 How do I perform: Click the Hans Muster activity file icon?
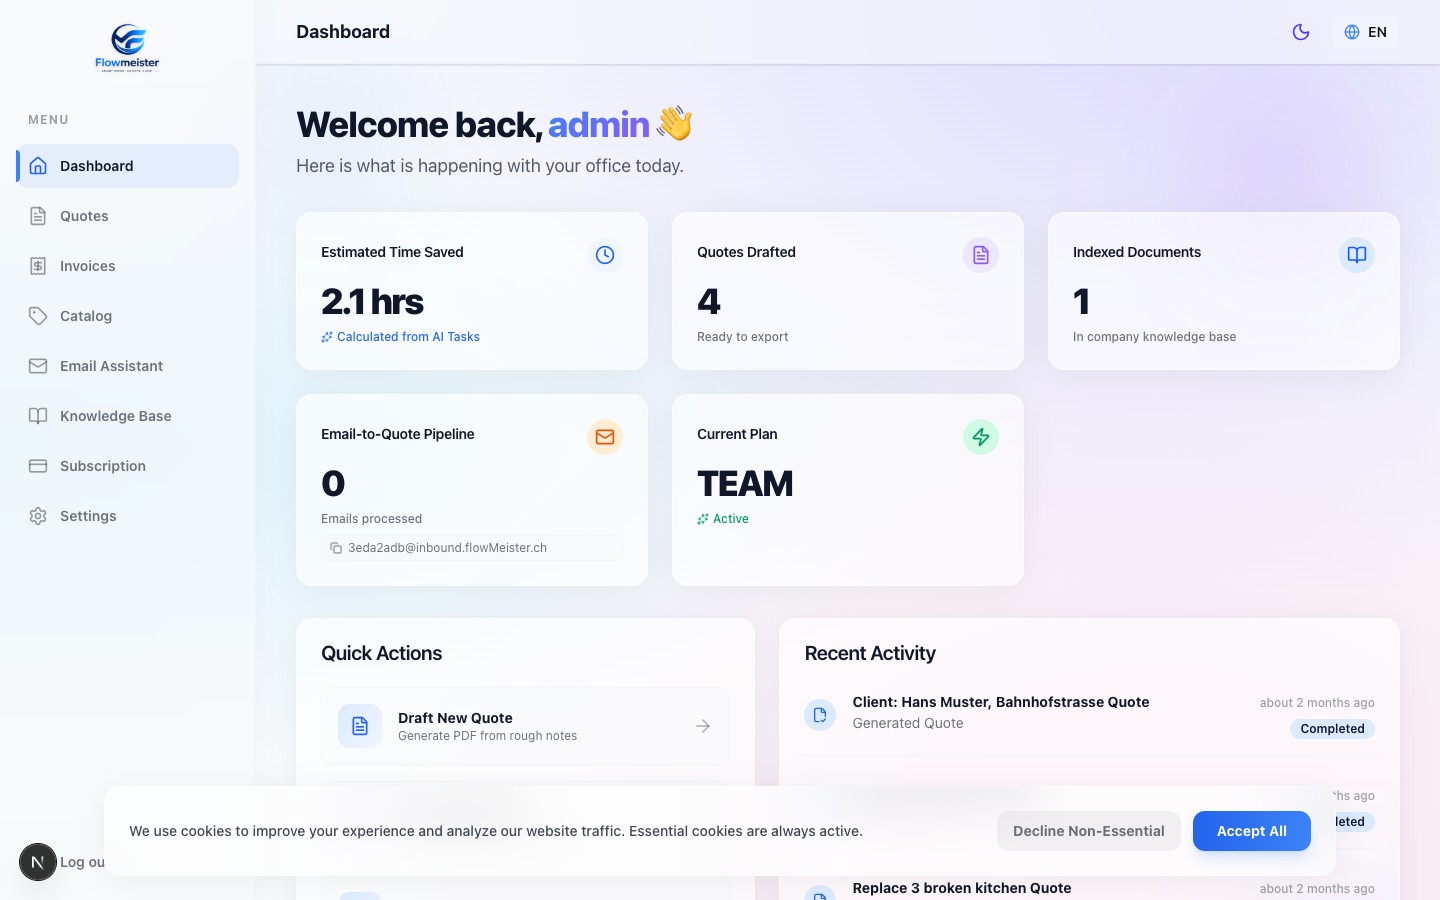click(x=820, y=714)
